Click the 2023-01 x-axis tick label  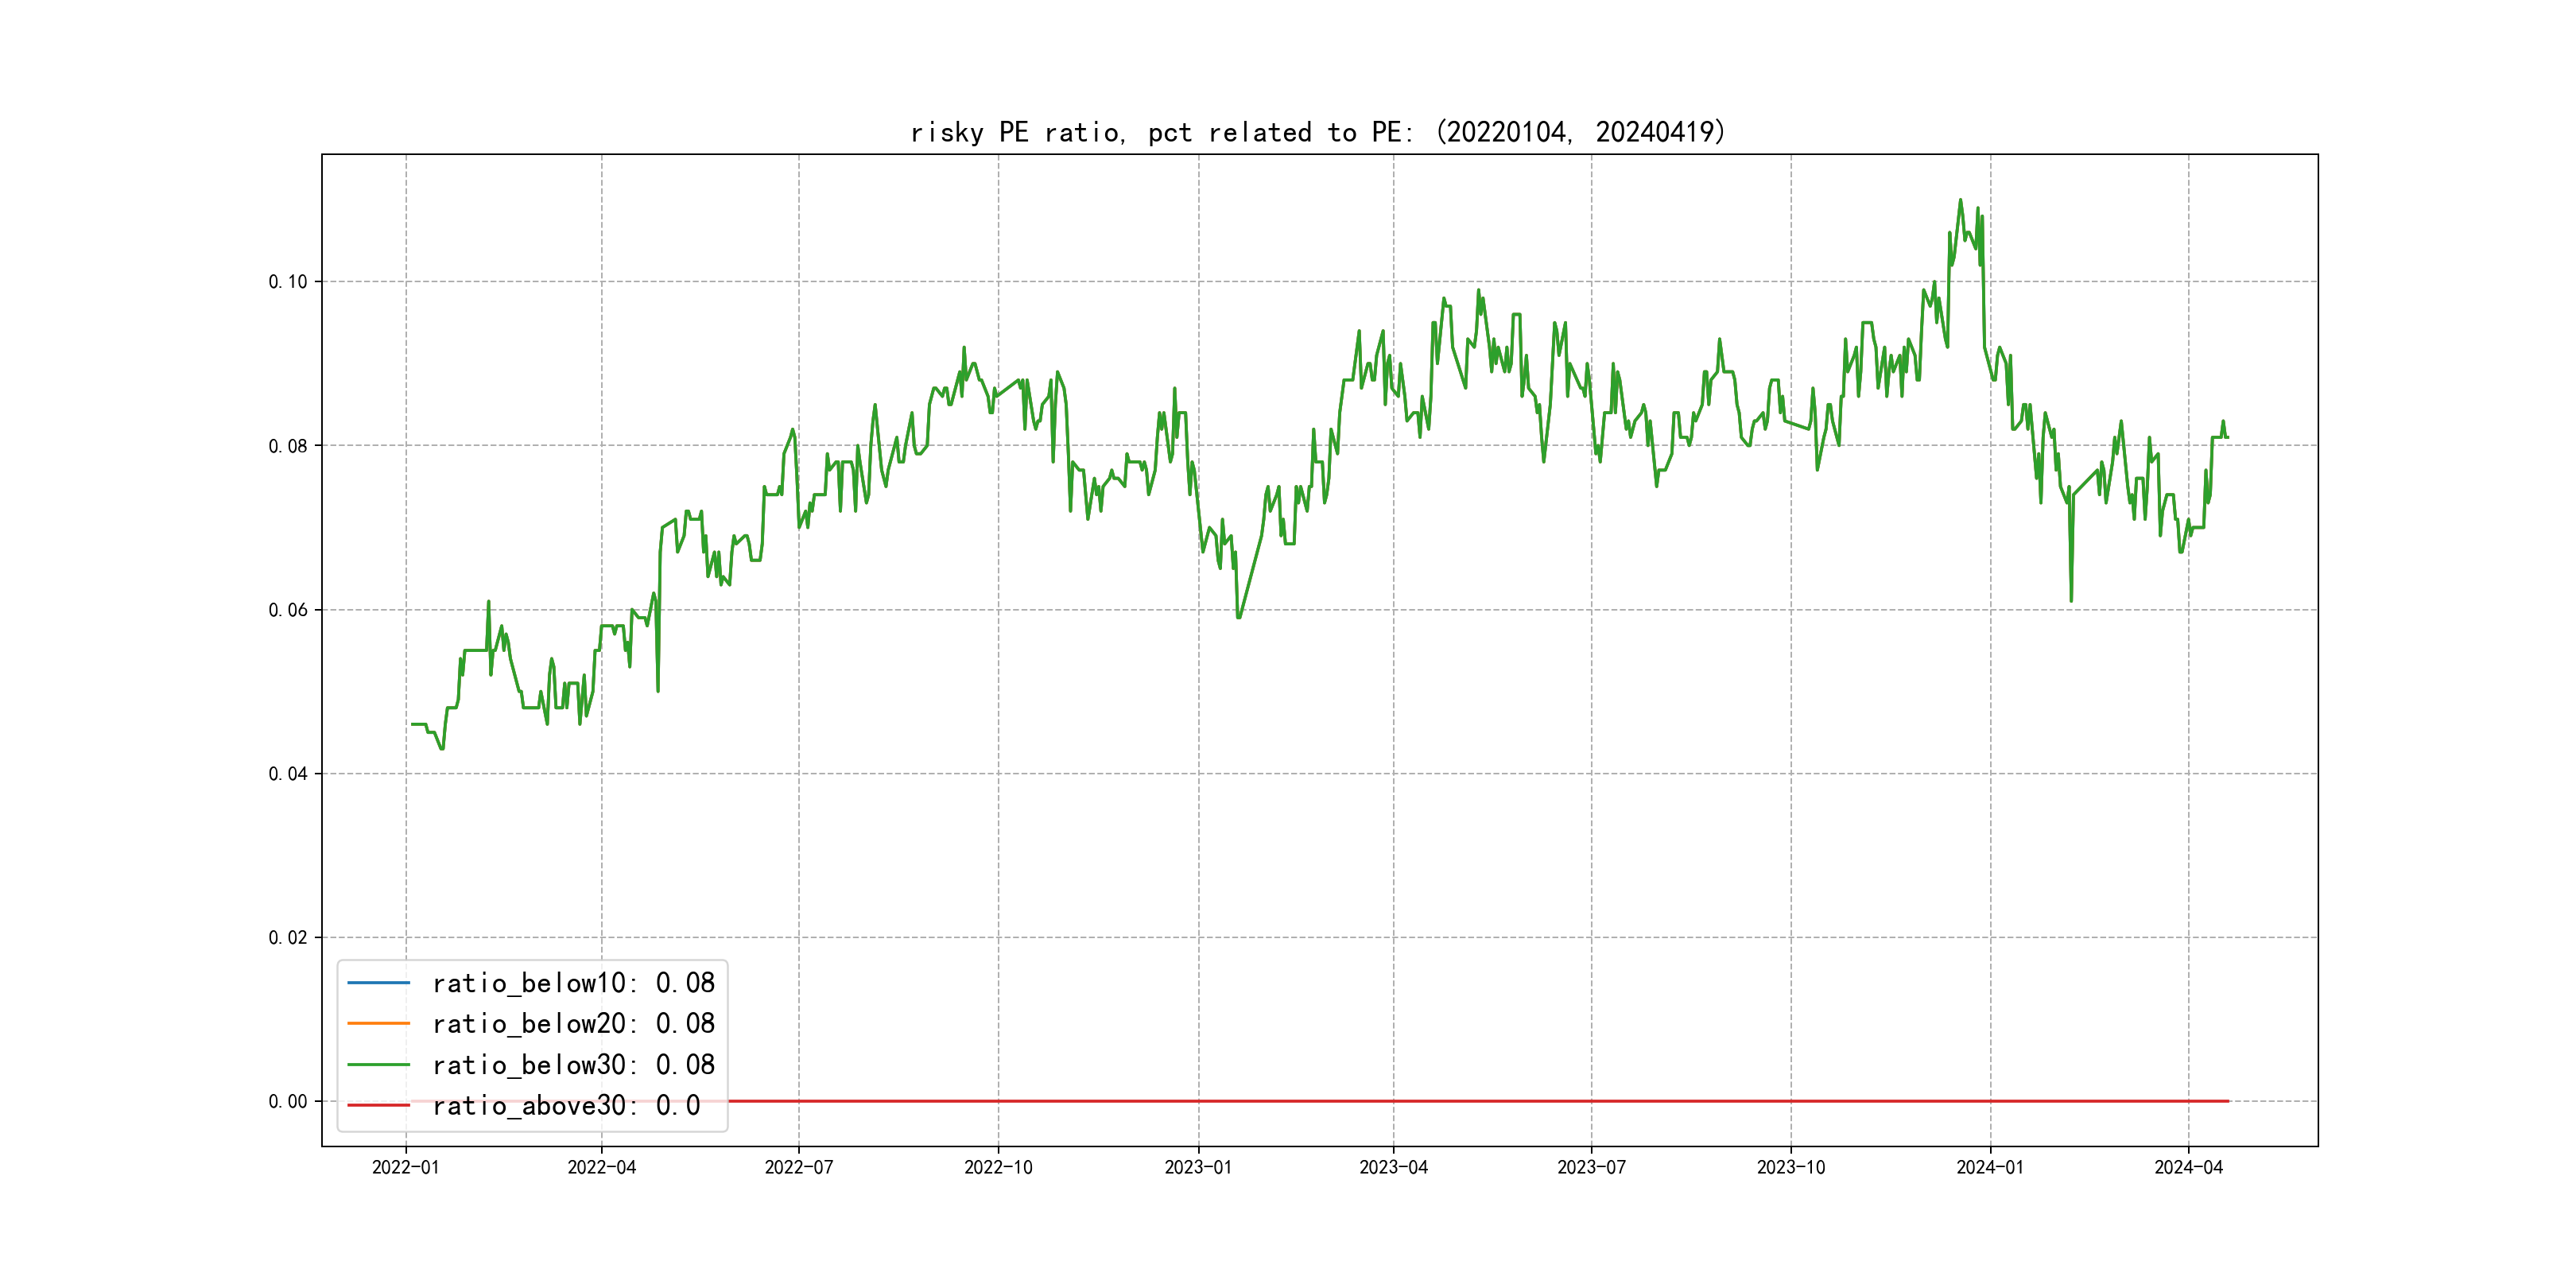click(1198, 1168)
